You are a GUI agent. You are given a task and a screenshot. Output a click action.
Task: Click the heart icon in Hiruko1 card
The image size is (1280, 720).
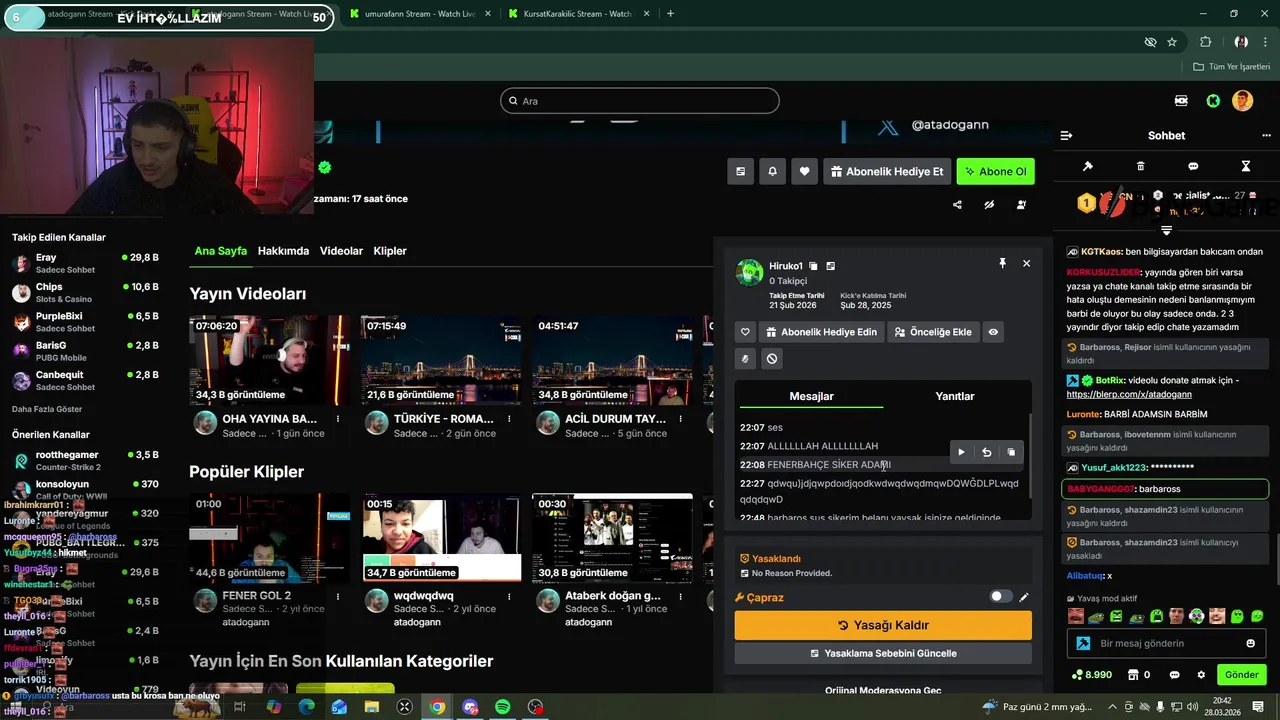pos(745,332)
